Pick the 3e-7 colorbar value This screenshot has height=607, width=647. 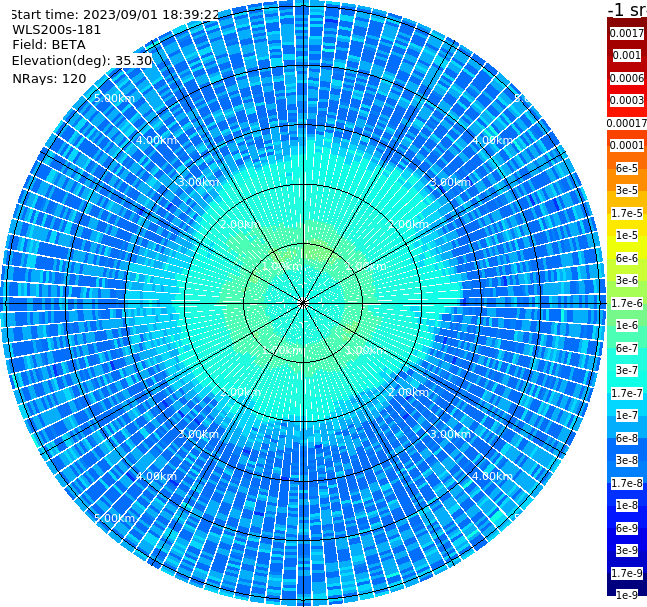point(627,370)
